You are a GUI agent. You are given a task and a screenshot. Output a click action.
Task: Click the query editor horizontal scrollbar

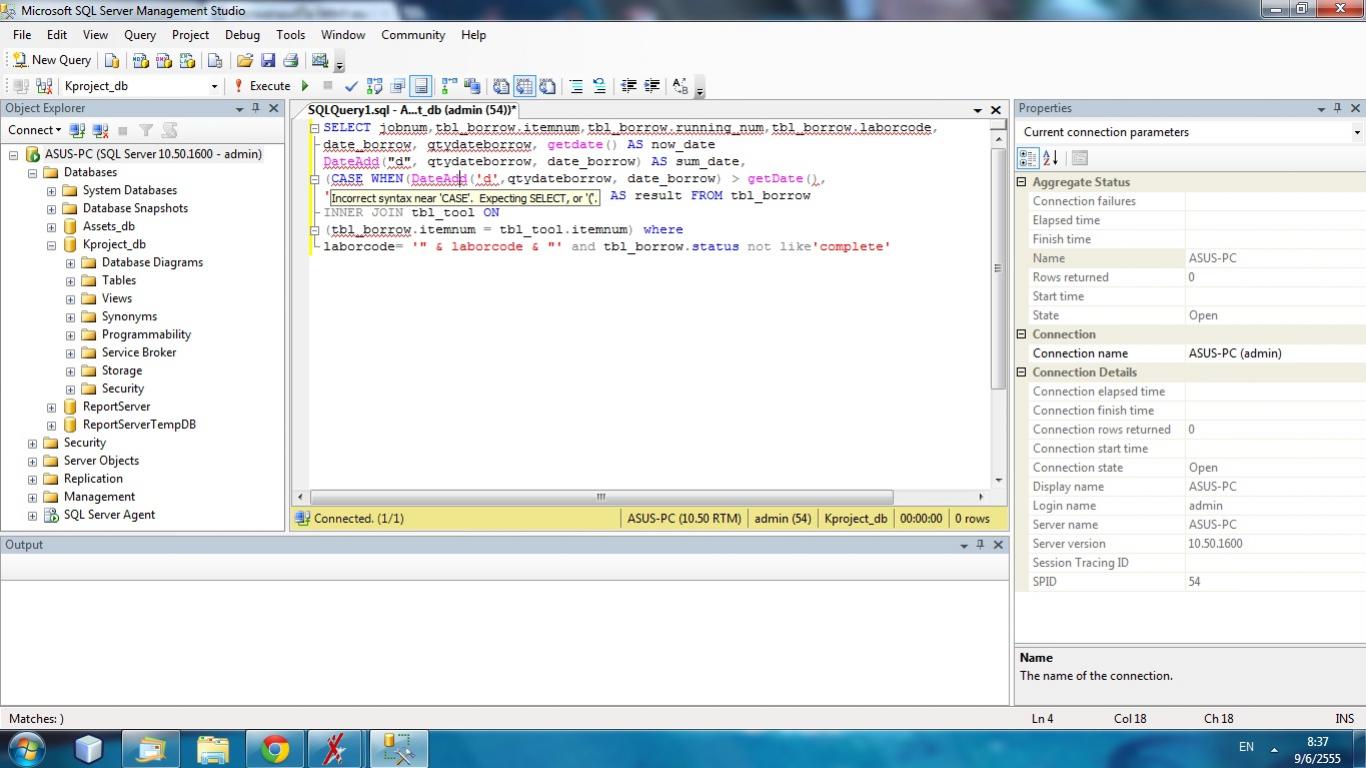601,496
